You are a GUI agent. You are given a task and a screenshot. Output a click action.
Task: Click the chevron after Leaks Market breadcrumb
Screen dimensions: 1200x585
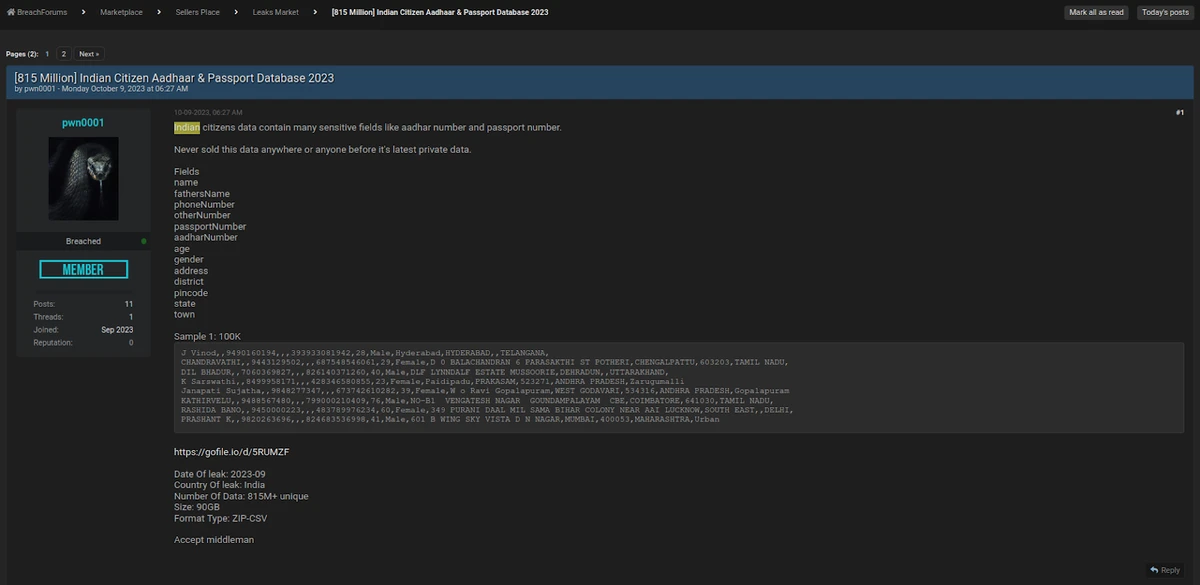pyautogui.click(x=315, y=12)
